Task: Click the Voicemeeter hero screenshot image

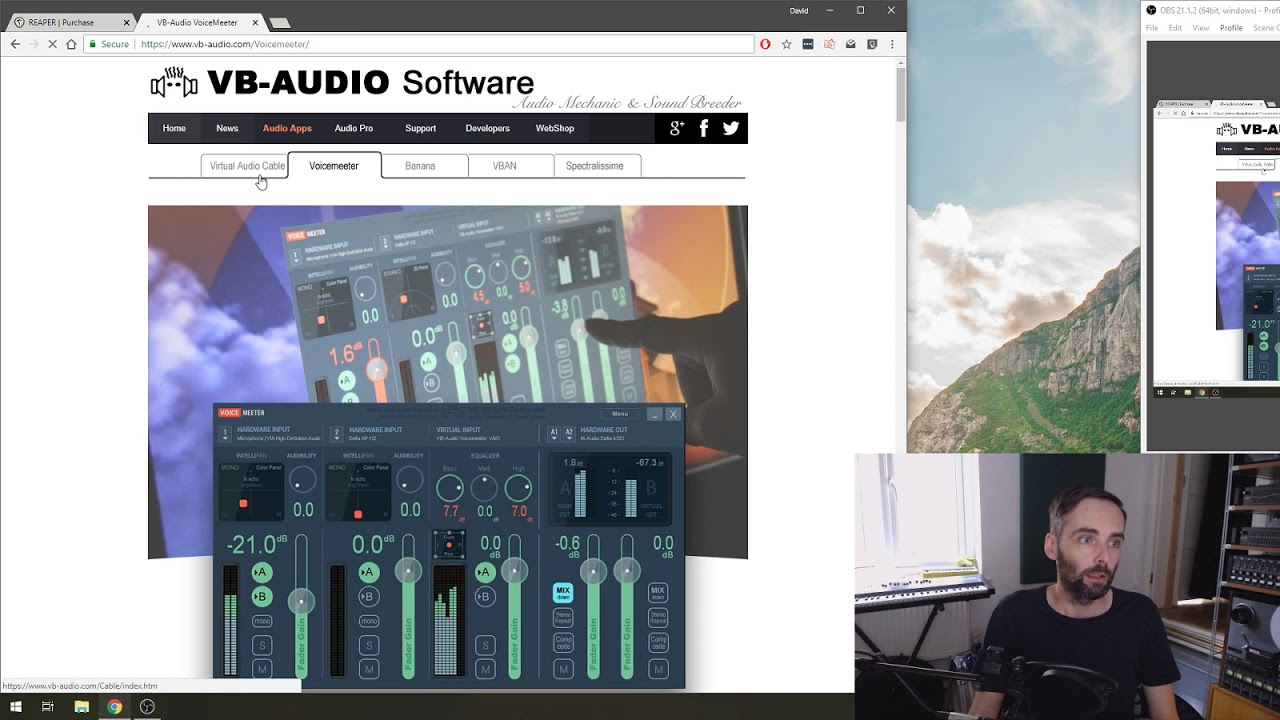Action: (448, 447)
